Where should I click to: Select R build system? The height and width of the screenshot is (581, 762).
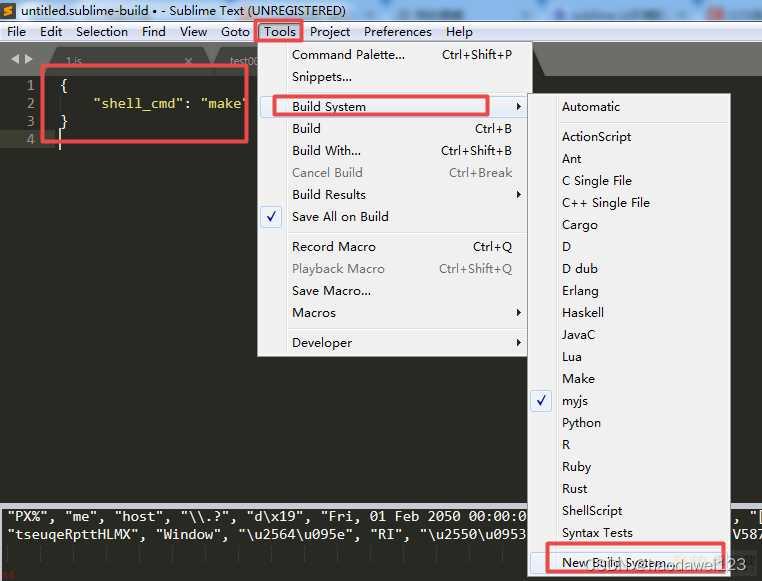[x=630, y=444]
